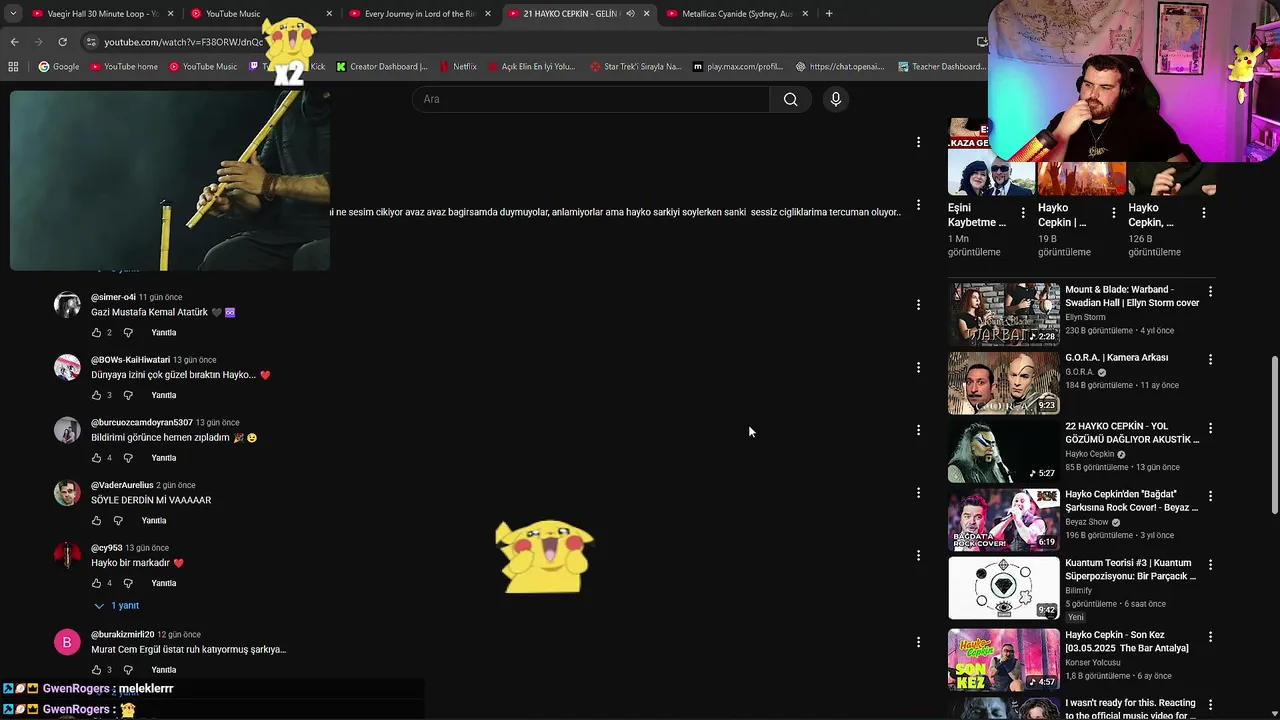1280x720 pixels.
Task: Open options menu for @VaderAurelius comment
Action: pos(918,493)
